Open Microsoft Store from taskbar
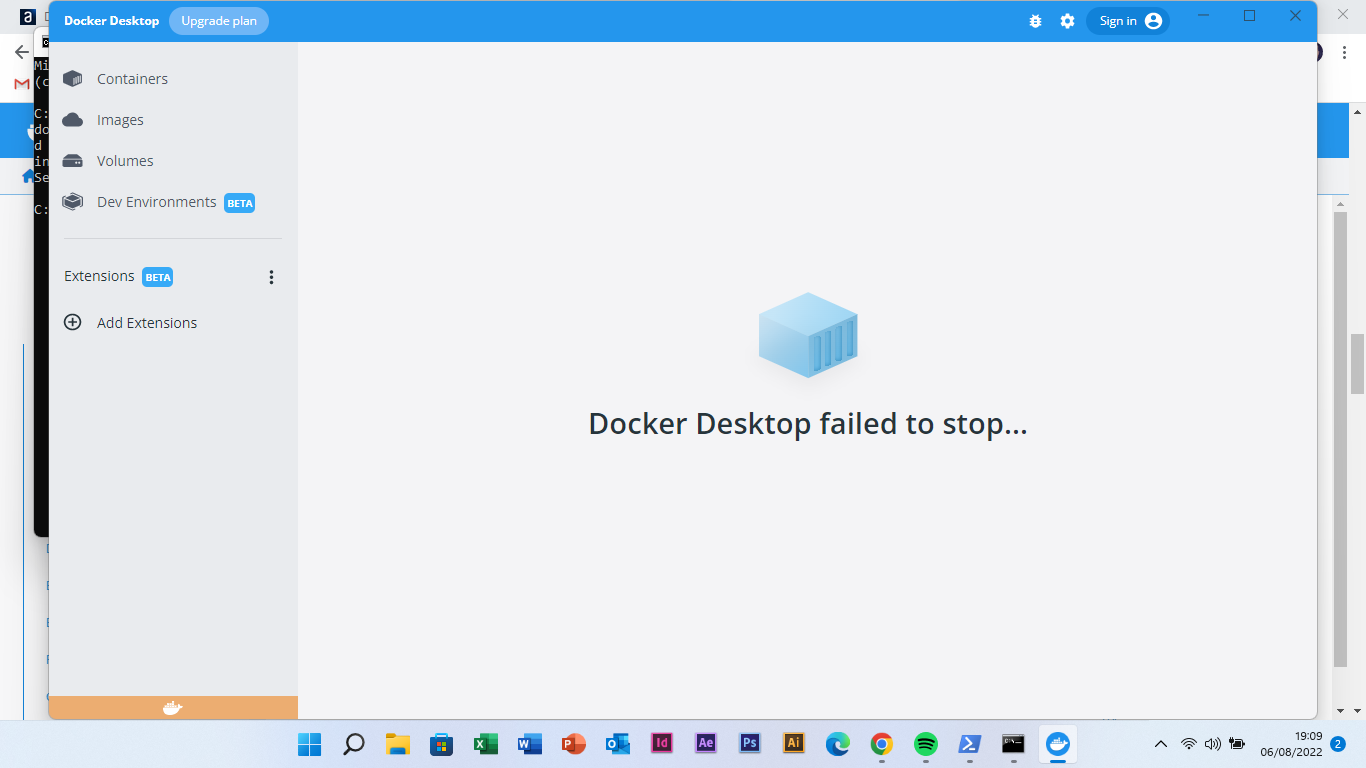Screen dimensions: 1366x768 (441, 744)
